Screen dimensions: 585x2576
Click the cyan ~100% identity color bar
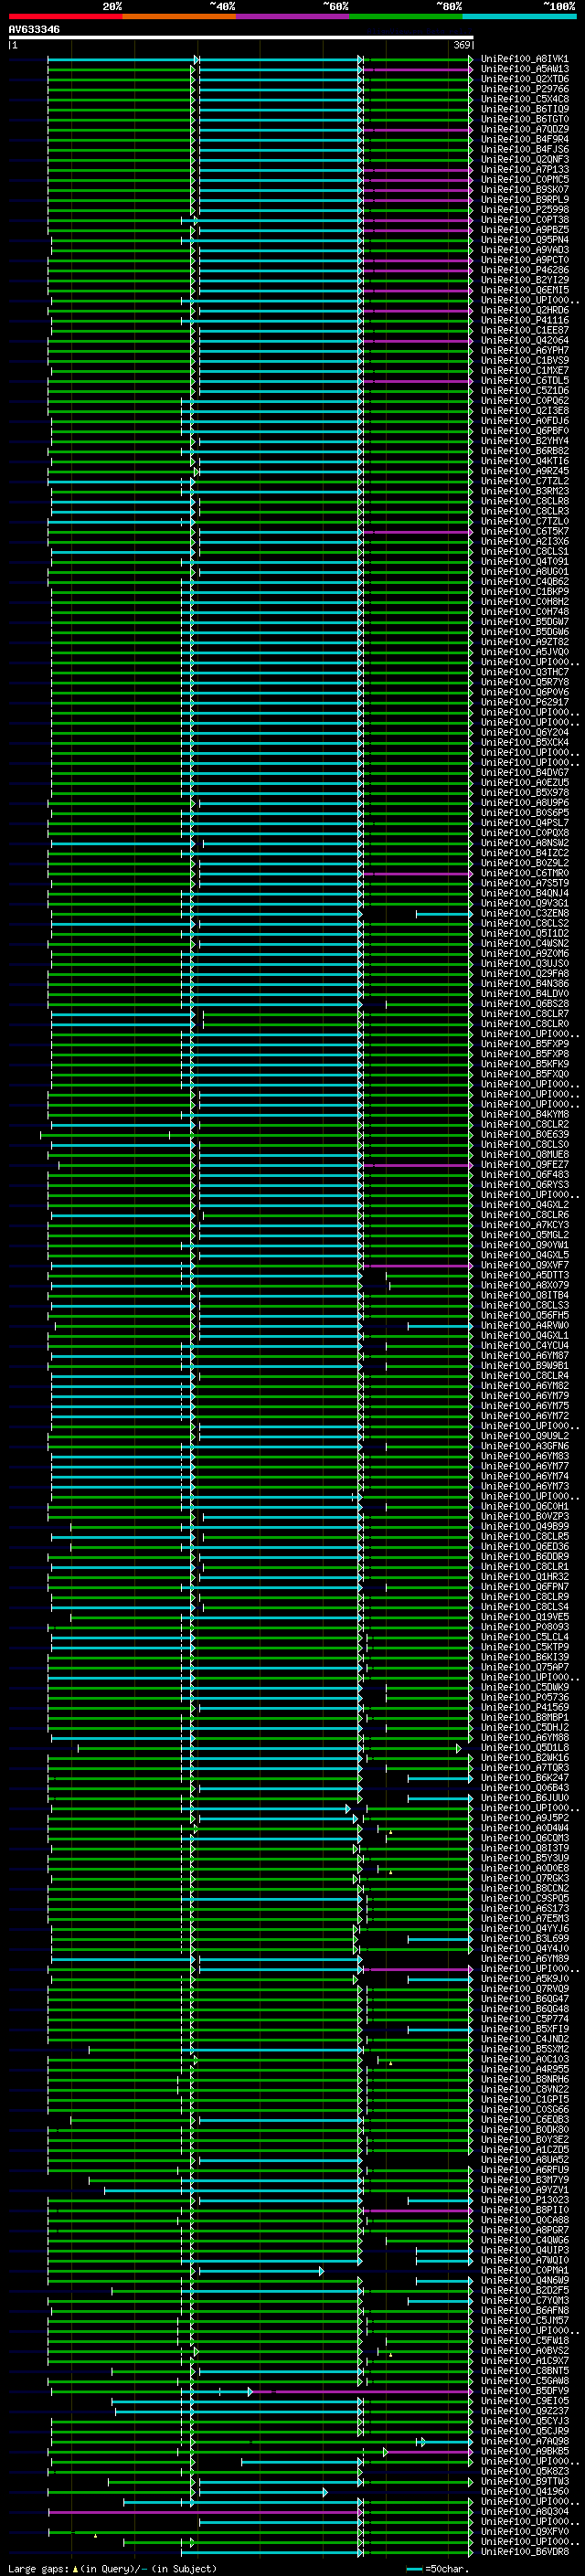click(520, 16)
